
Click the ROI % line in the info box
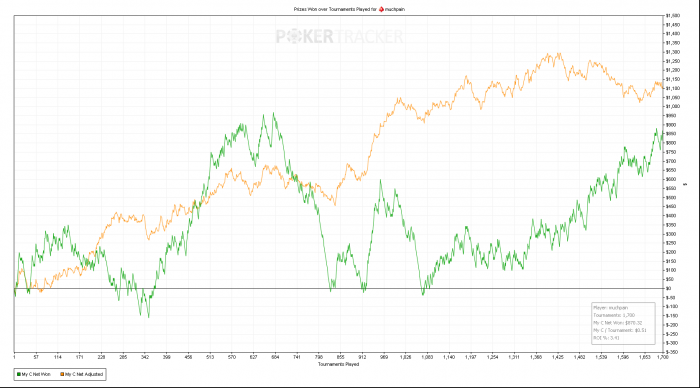coord(606,338)
